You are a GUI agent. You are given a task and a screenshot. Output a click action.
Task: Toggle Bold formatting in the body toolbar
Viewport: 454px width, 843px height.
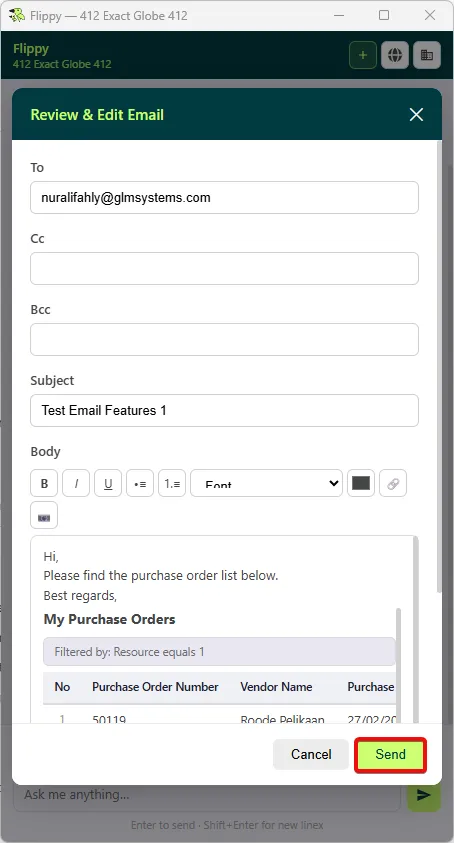pos(44,483)
